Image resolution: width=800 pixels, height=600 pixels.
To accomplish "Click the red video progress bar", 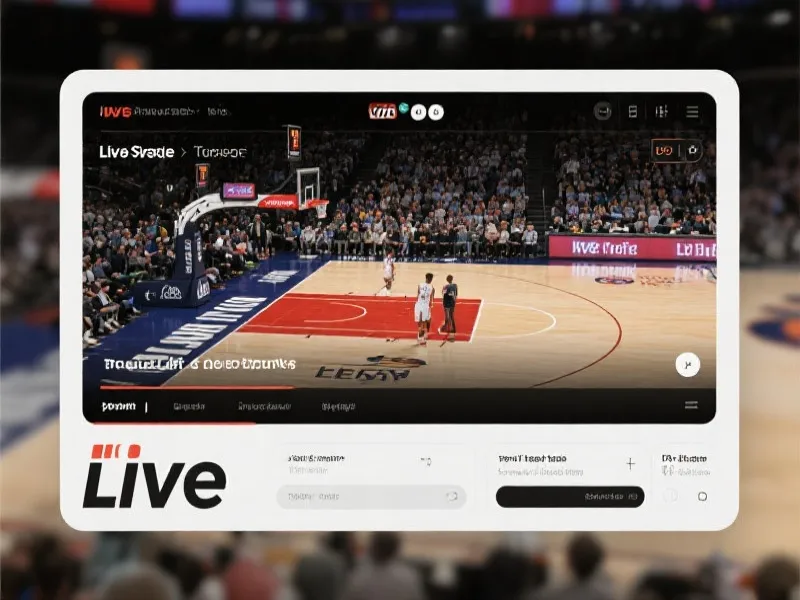I will (190, 387).
